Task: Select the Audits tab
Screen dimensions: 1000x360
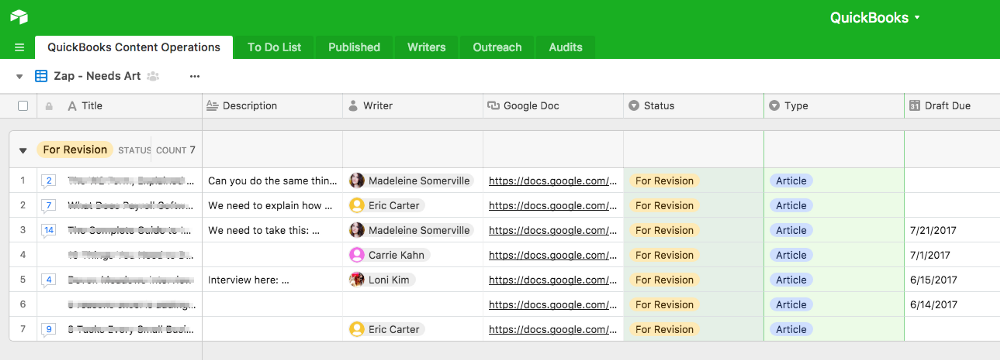Action: 566,47
